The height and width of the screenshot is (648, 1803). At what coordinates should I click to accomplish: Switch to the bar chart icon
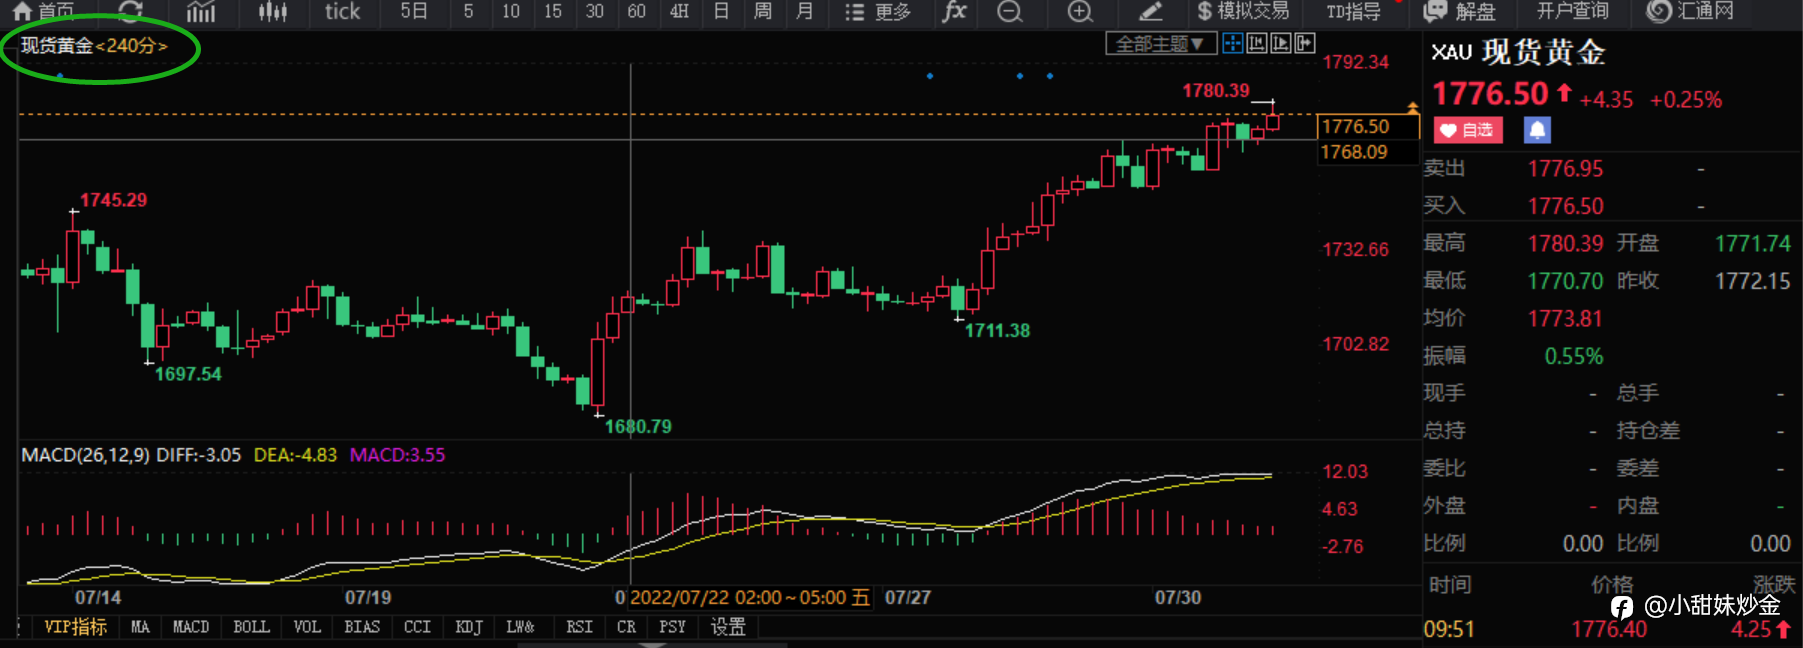click(201, 12)
